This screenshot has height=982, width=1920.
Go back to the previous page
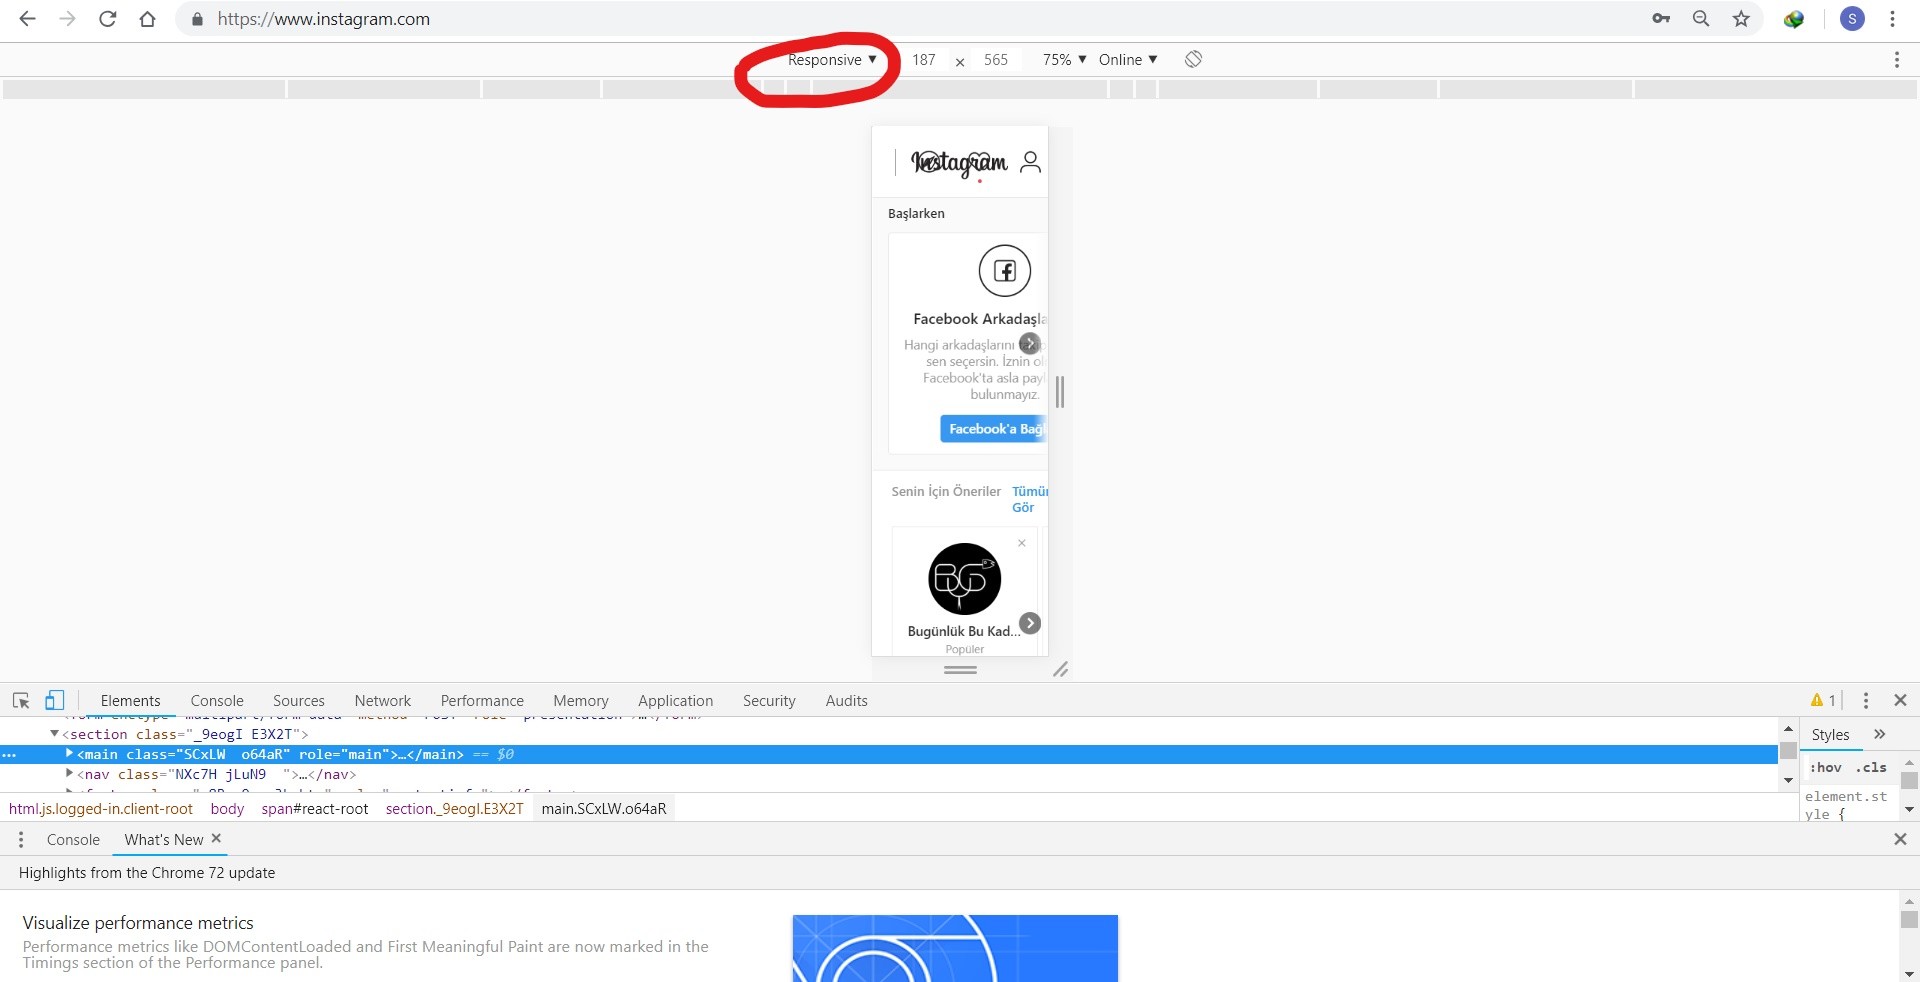pos(27,19)
